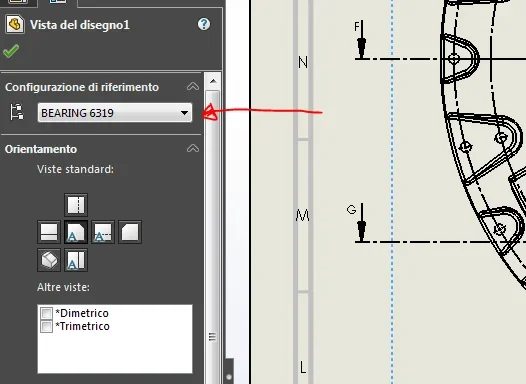
Task: Select the left view icon
Action: coord(49,232)
